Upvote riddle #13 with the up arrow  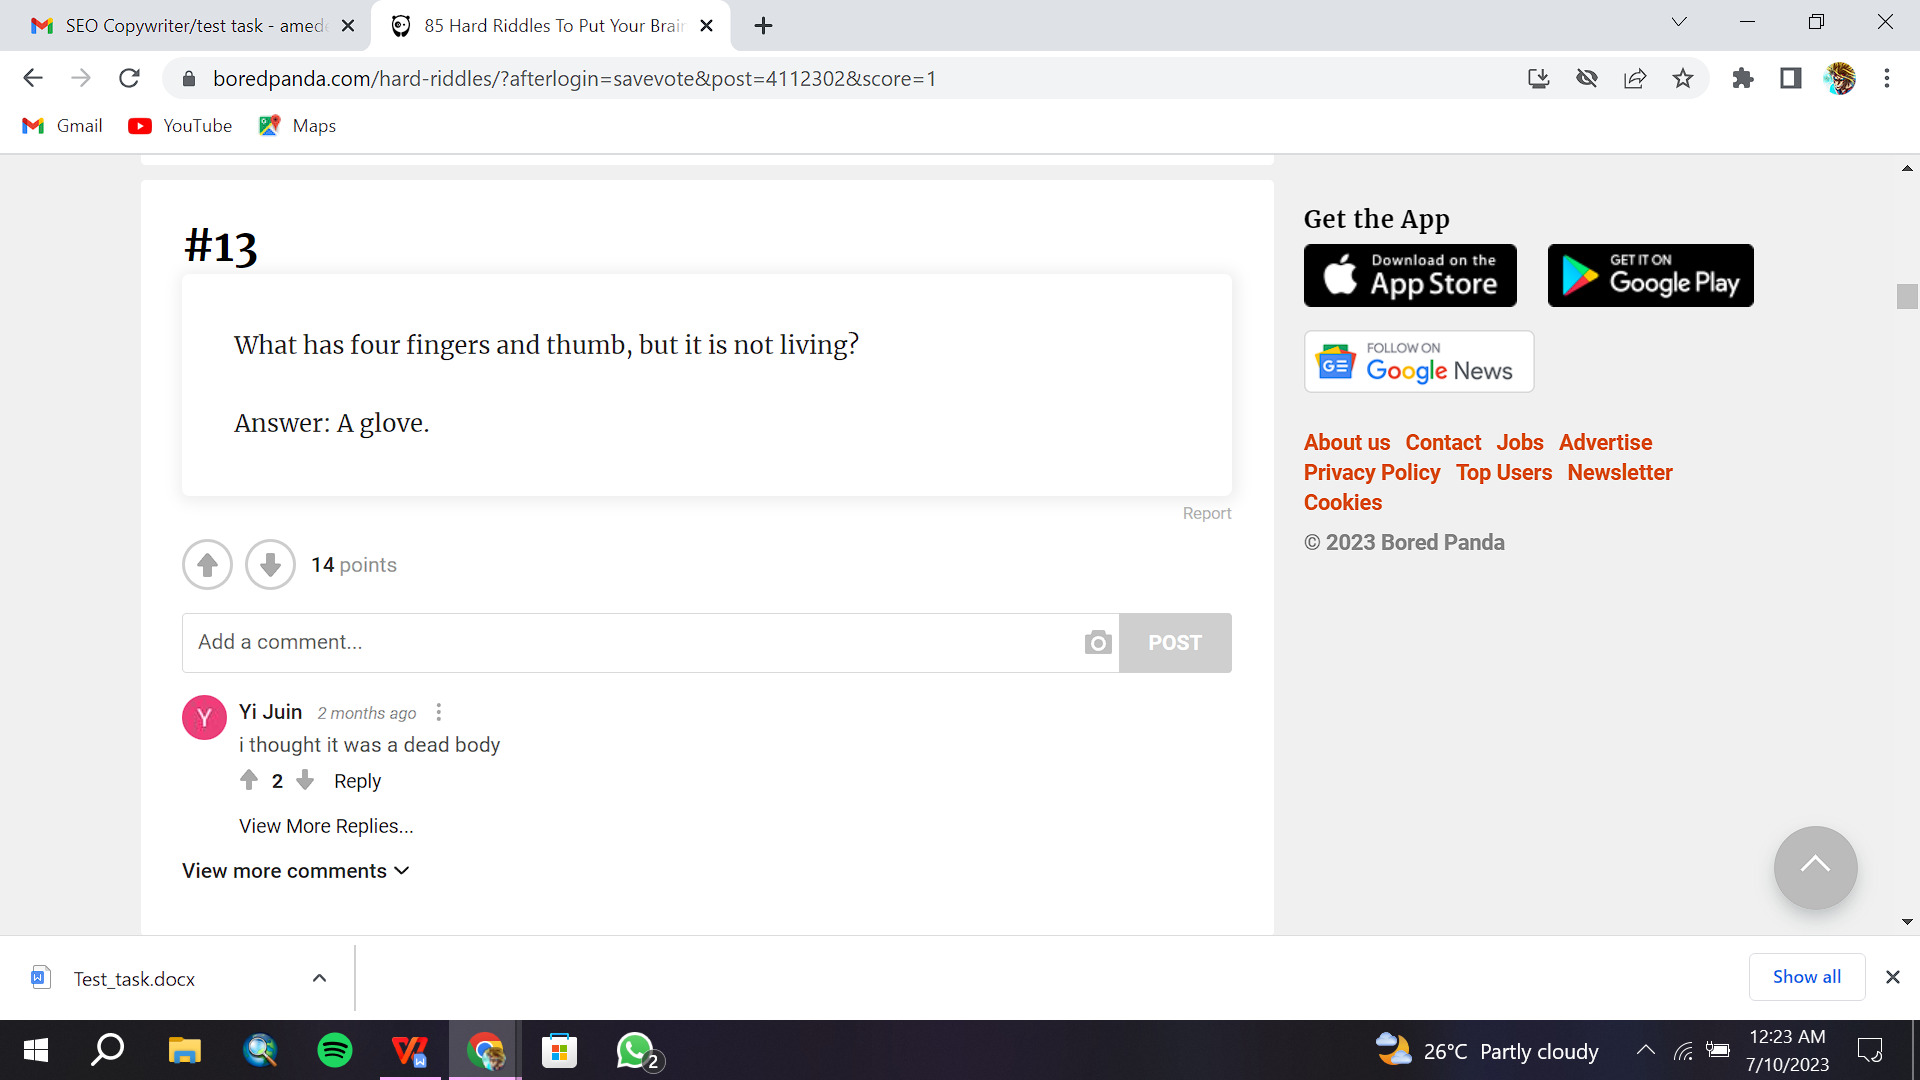pyautogui.click(x=207, y=565)
